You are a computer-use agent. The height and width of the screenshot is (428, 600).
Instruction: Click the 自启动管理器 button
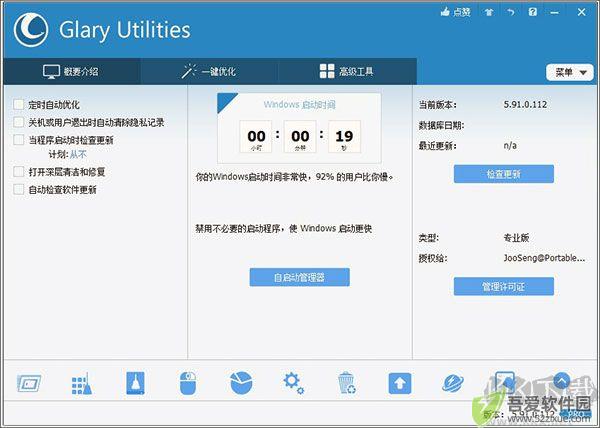[300, 277]
